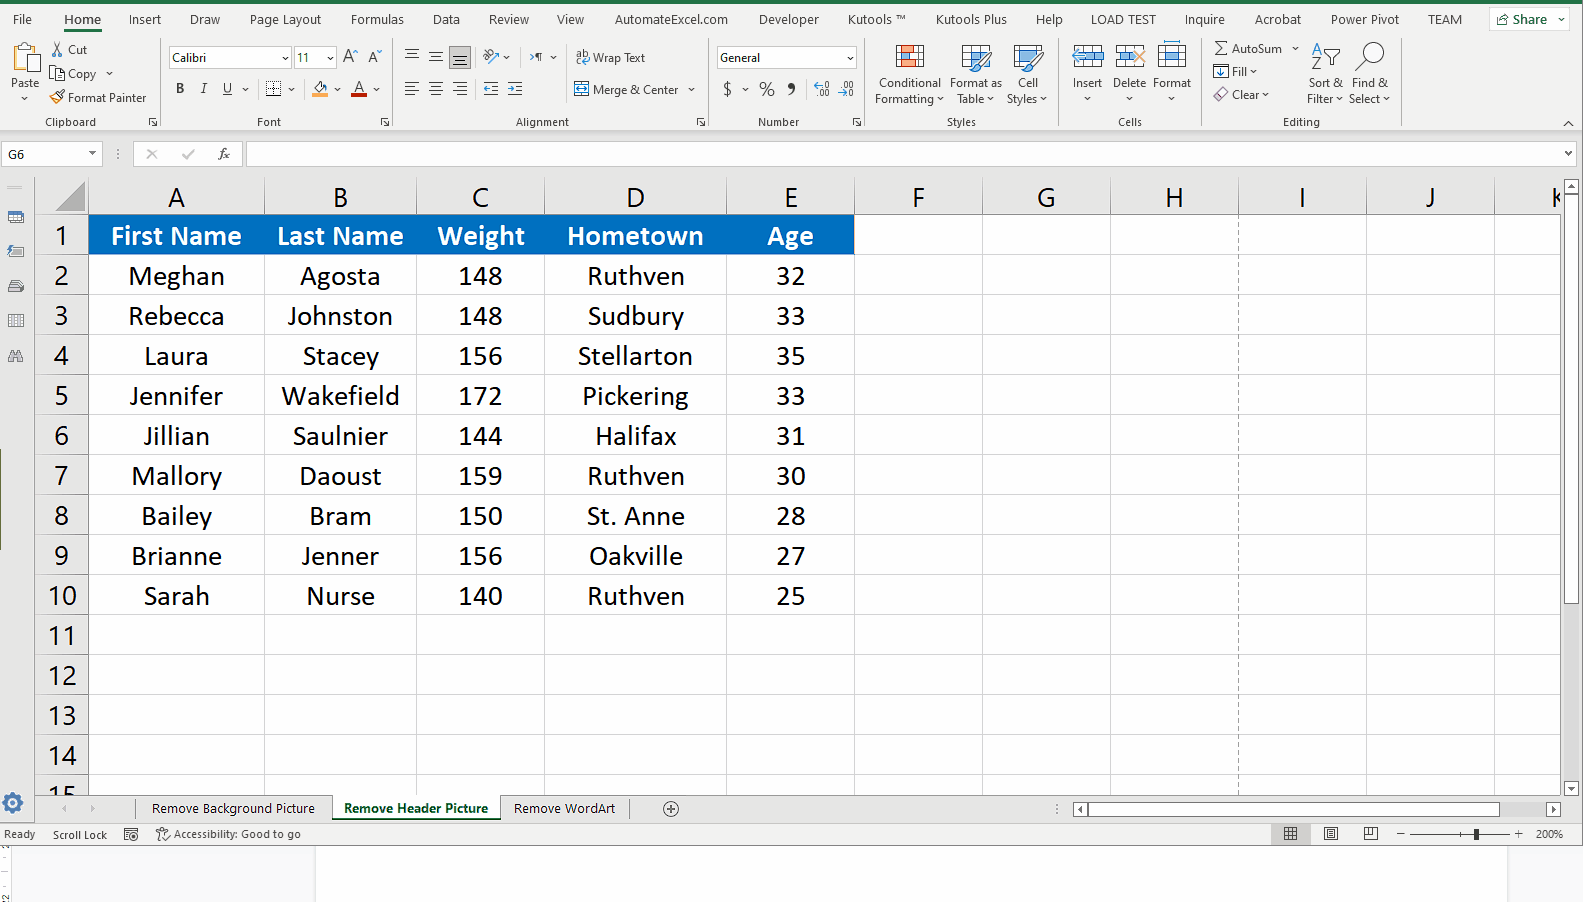Open the Kutools Plus tab

point(971,19)
